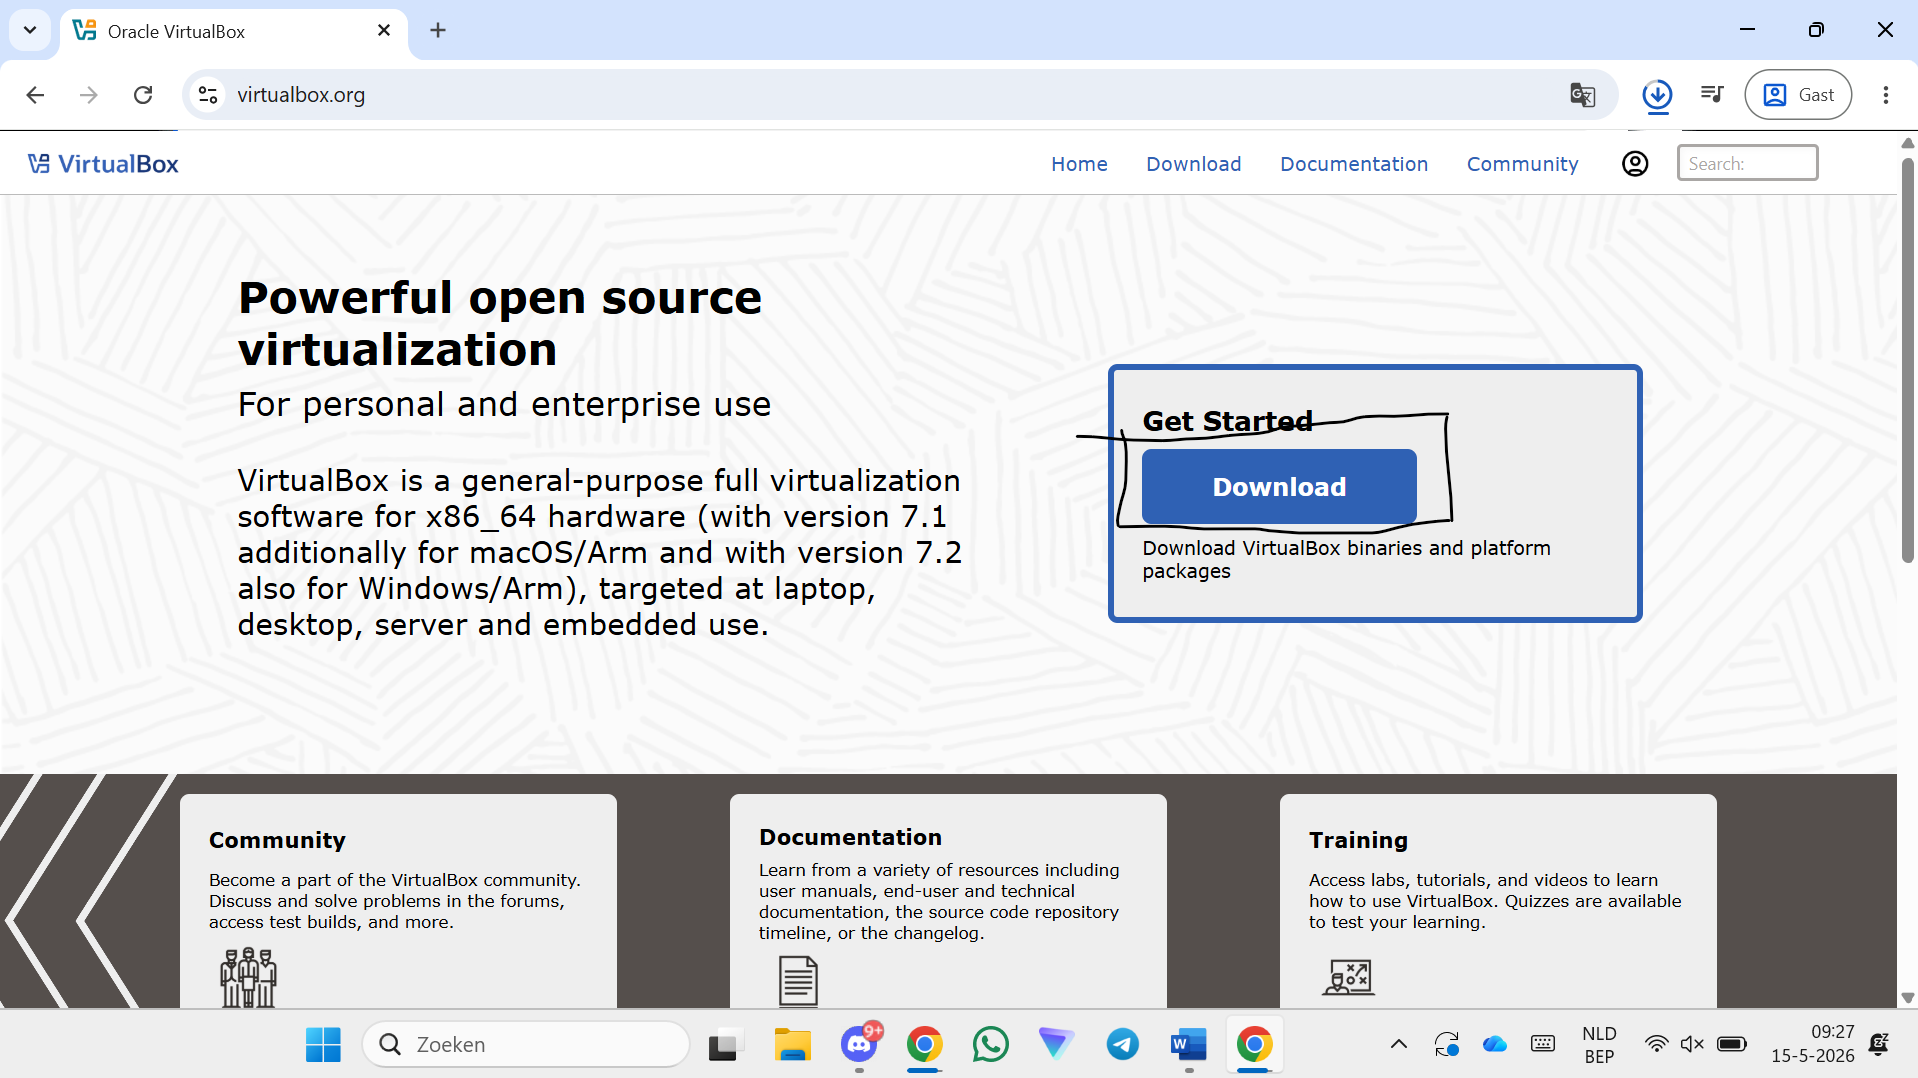The height and width of the screenshot is (1078, 1918).
Task: Click the Windows taskbar Zoeken search box
Action: click(x=526, y=1045)
